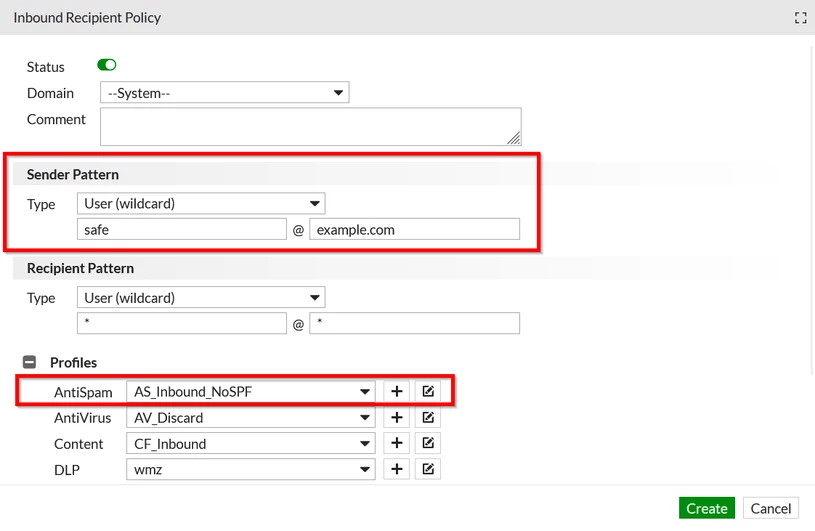815x531 pixels.
Task: Click the recipient domain wildcard field
Action: click(x=414, y=323)
